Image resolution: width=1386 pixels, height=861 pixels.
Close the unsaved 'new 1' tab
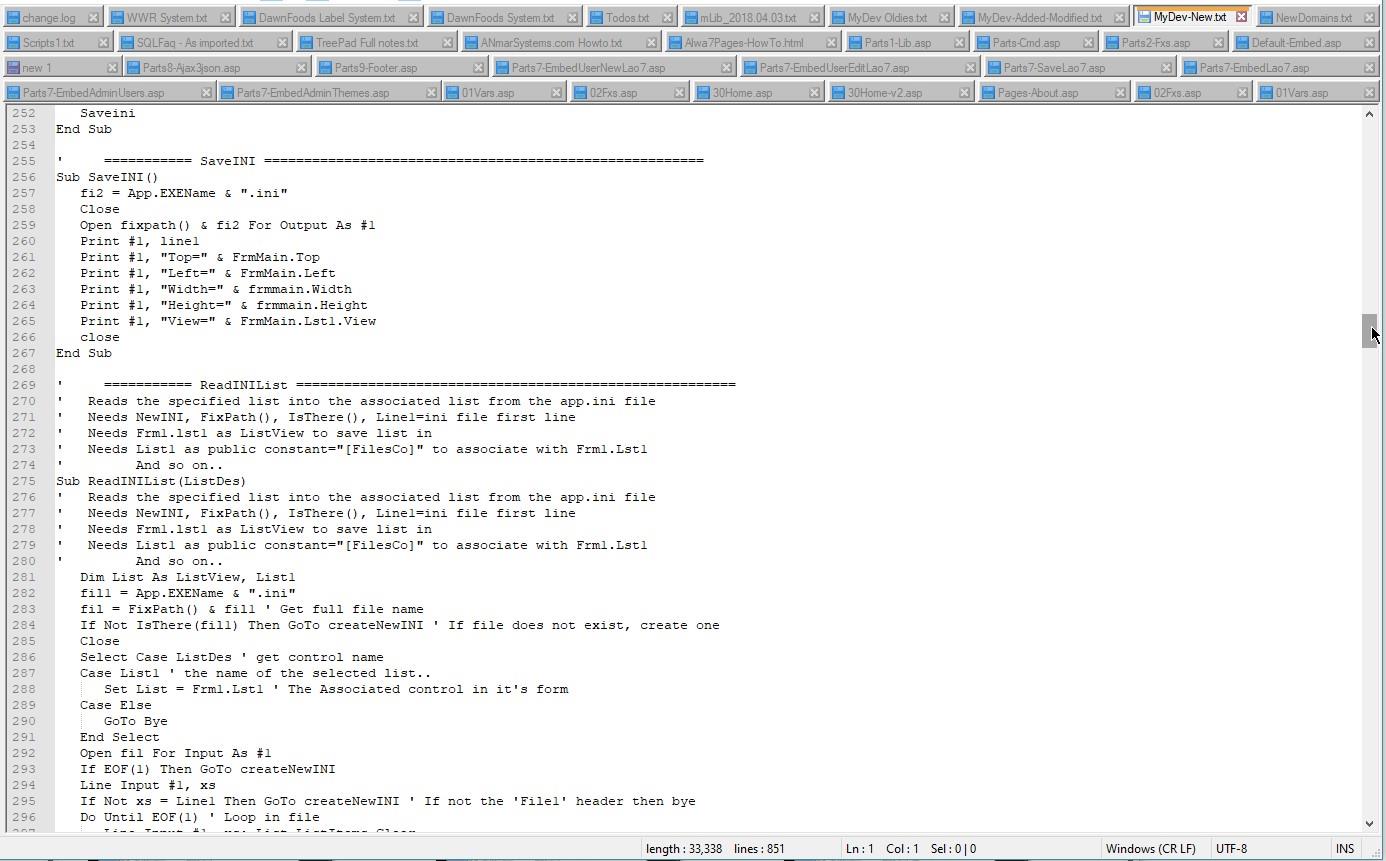pyautogui.click(x=111, y=68)
